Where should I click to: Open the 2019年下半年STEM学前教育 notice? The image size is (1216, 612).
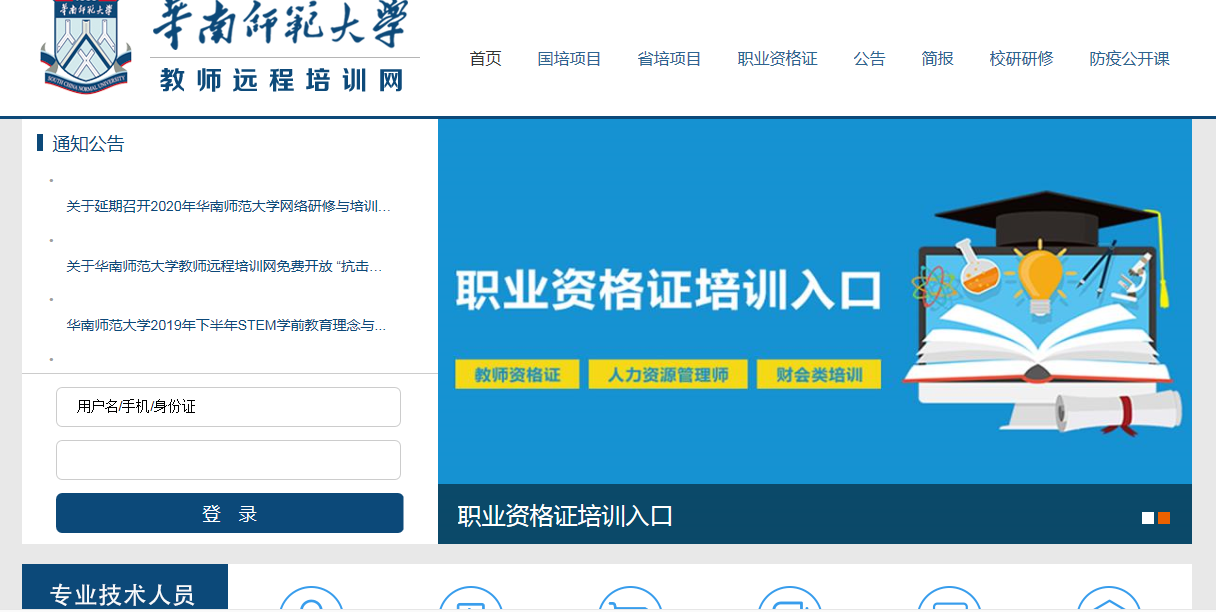click(x=226, y=326)
